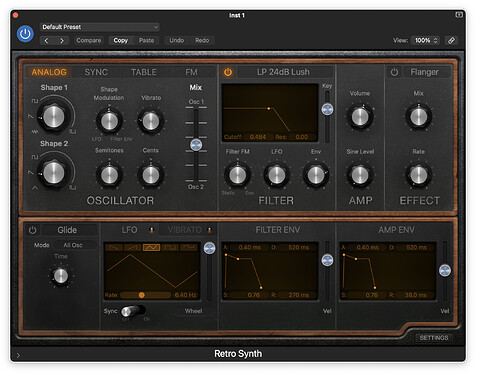Screen dimensions: 477x375
Task: Open the SETTINGS panel
Action: point(434,338)
